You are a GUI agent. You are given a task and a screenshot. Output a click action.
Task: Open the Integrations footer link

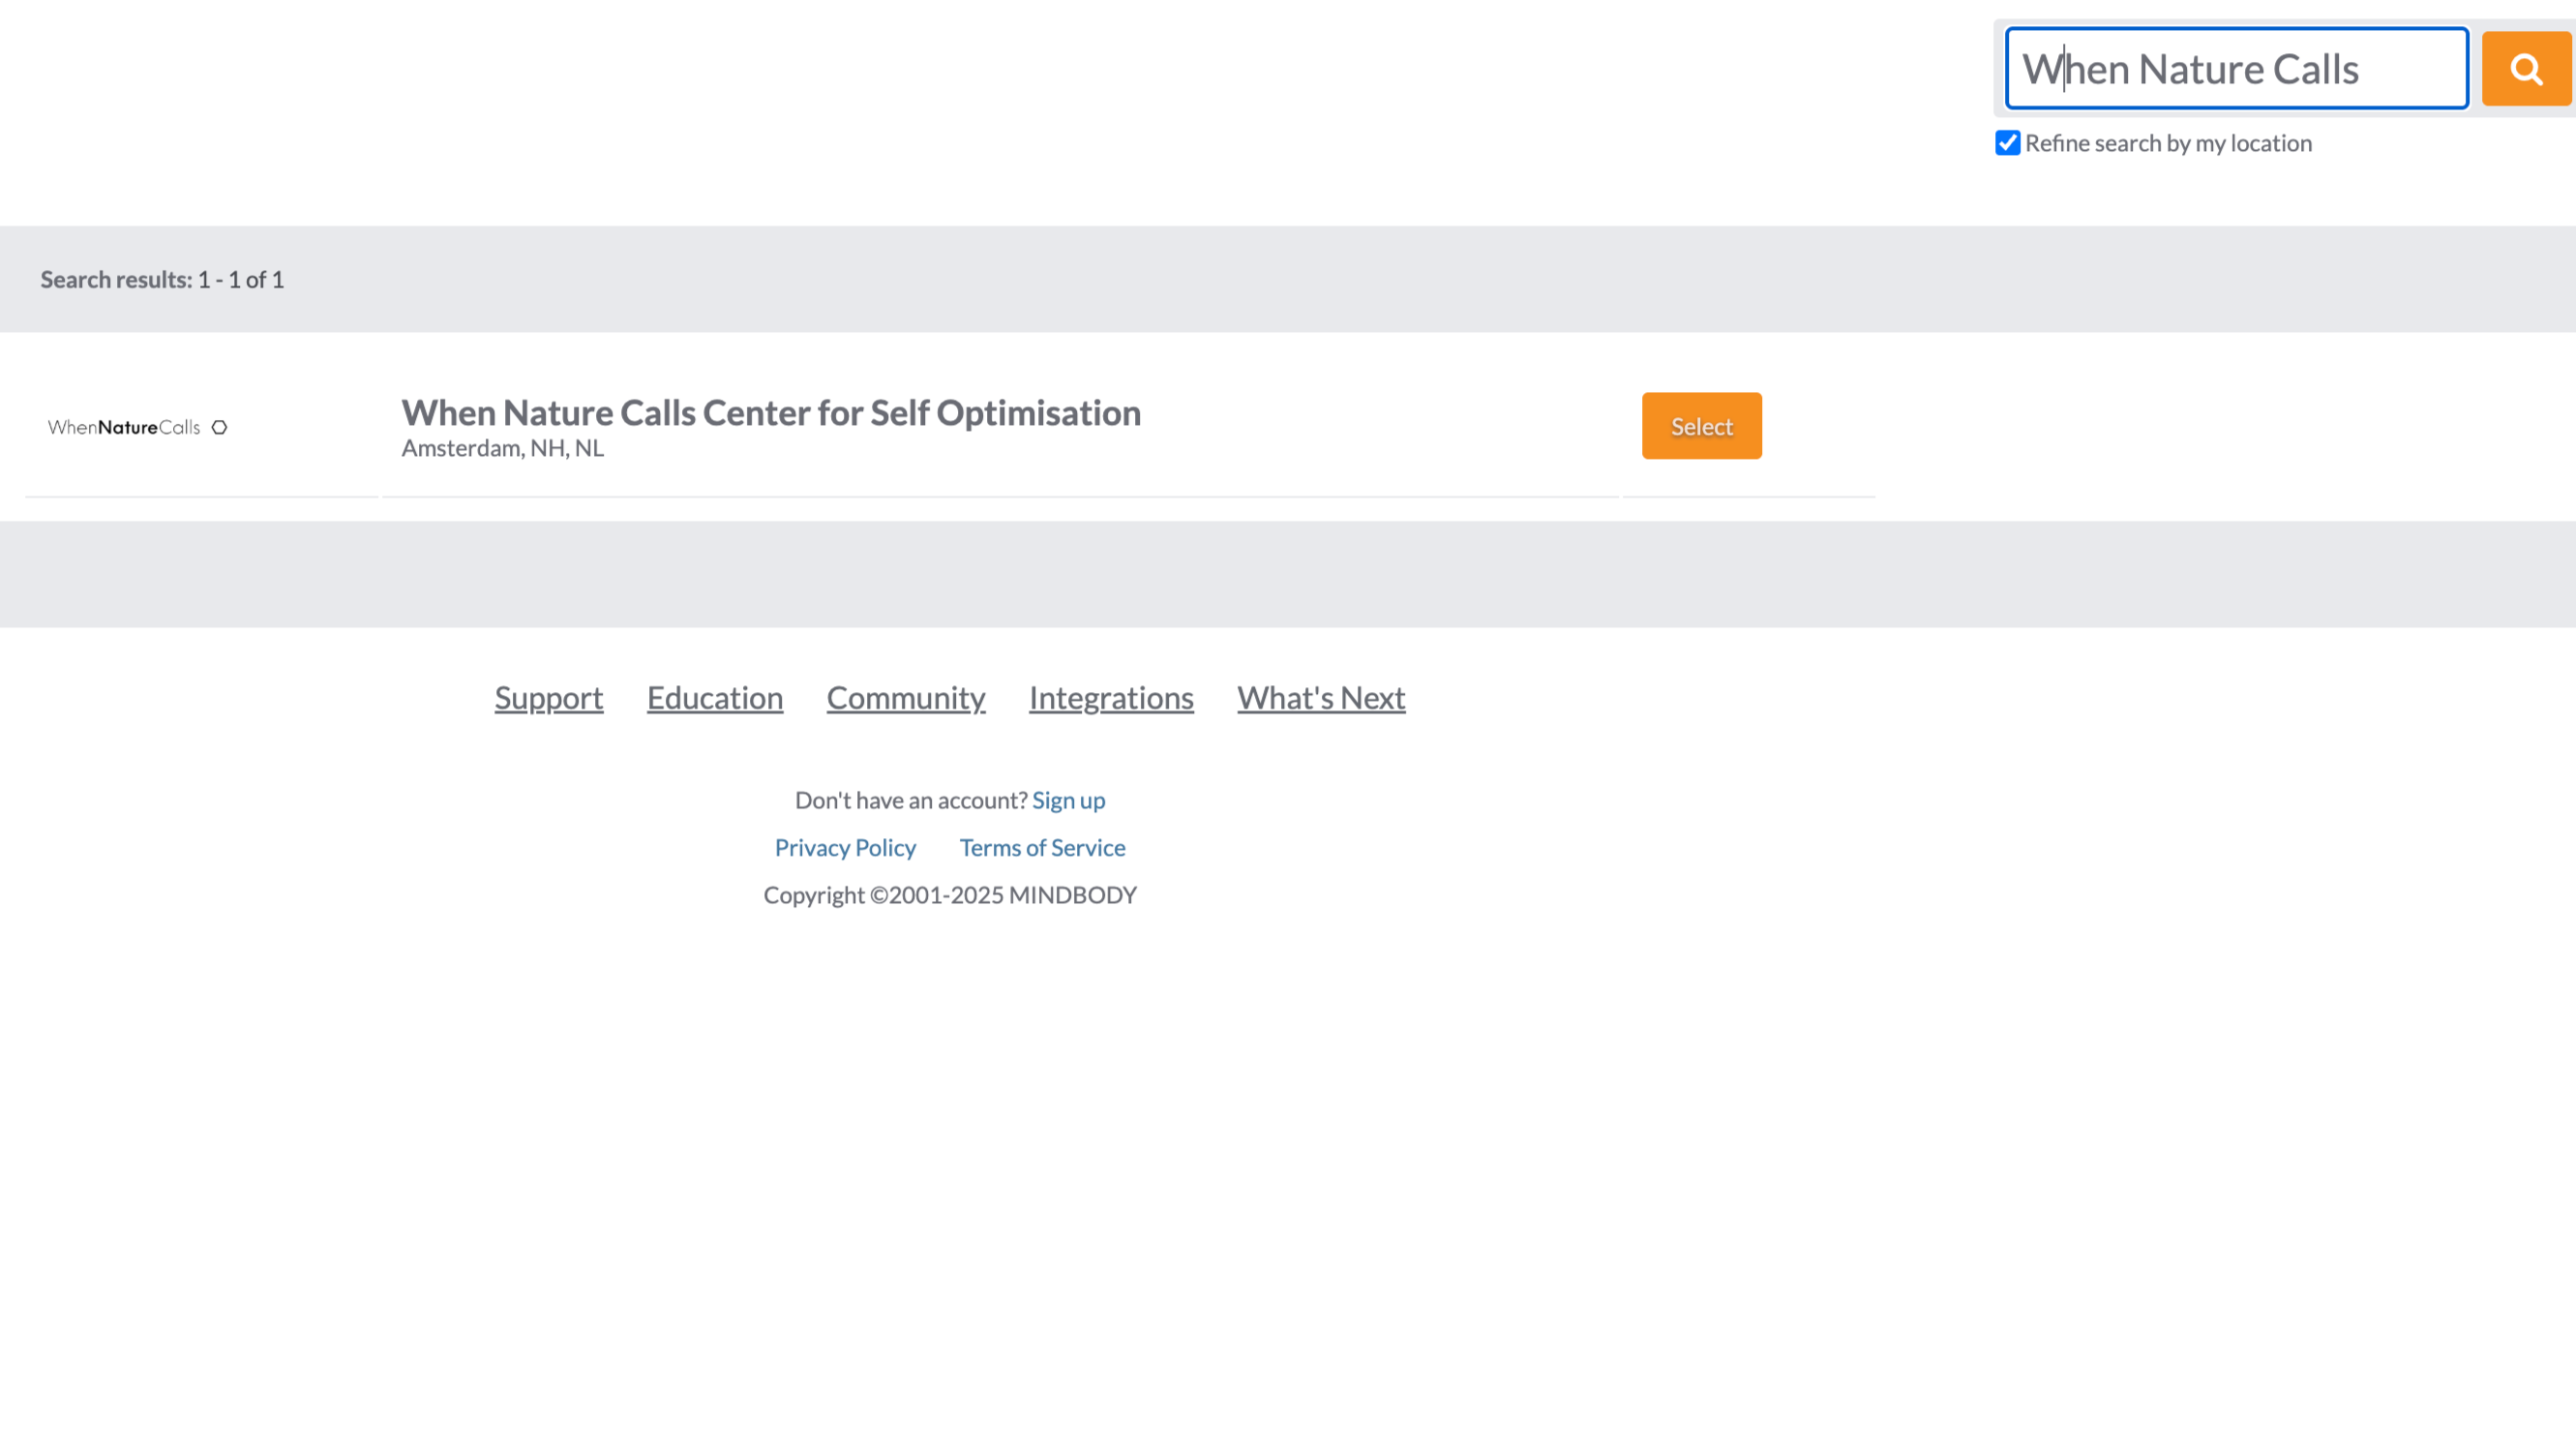coord(1110,697)
